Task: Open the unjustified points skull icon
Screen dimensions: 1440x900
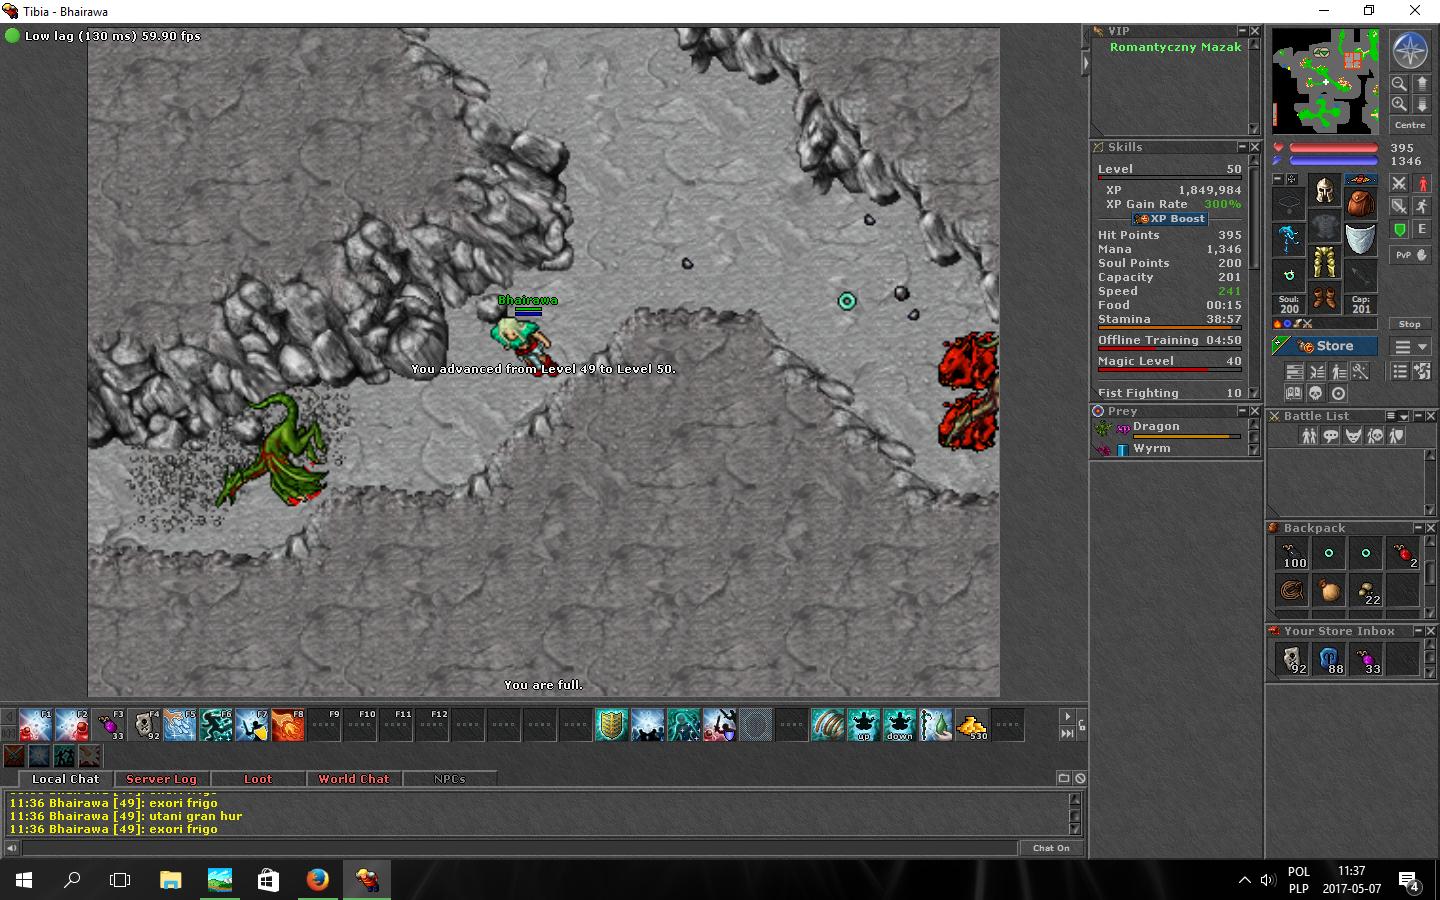Action: [1315, 394]
